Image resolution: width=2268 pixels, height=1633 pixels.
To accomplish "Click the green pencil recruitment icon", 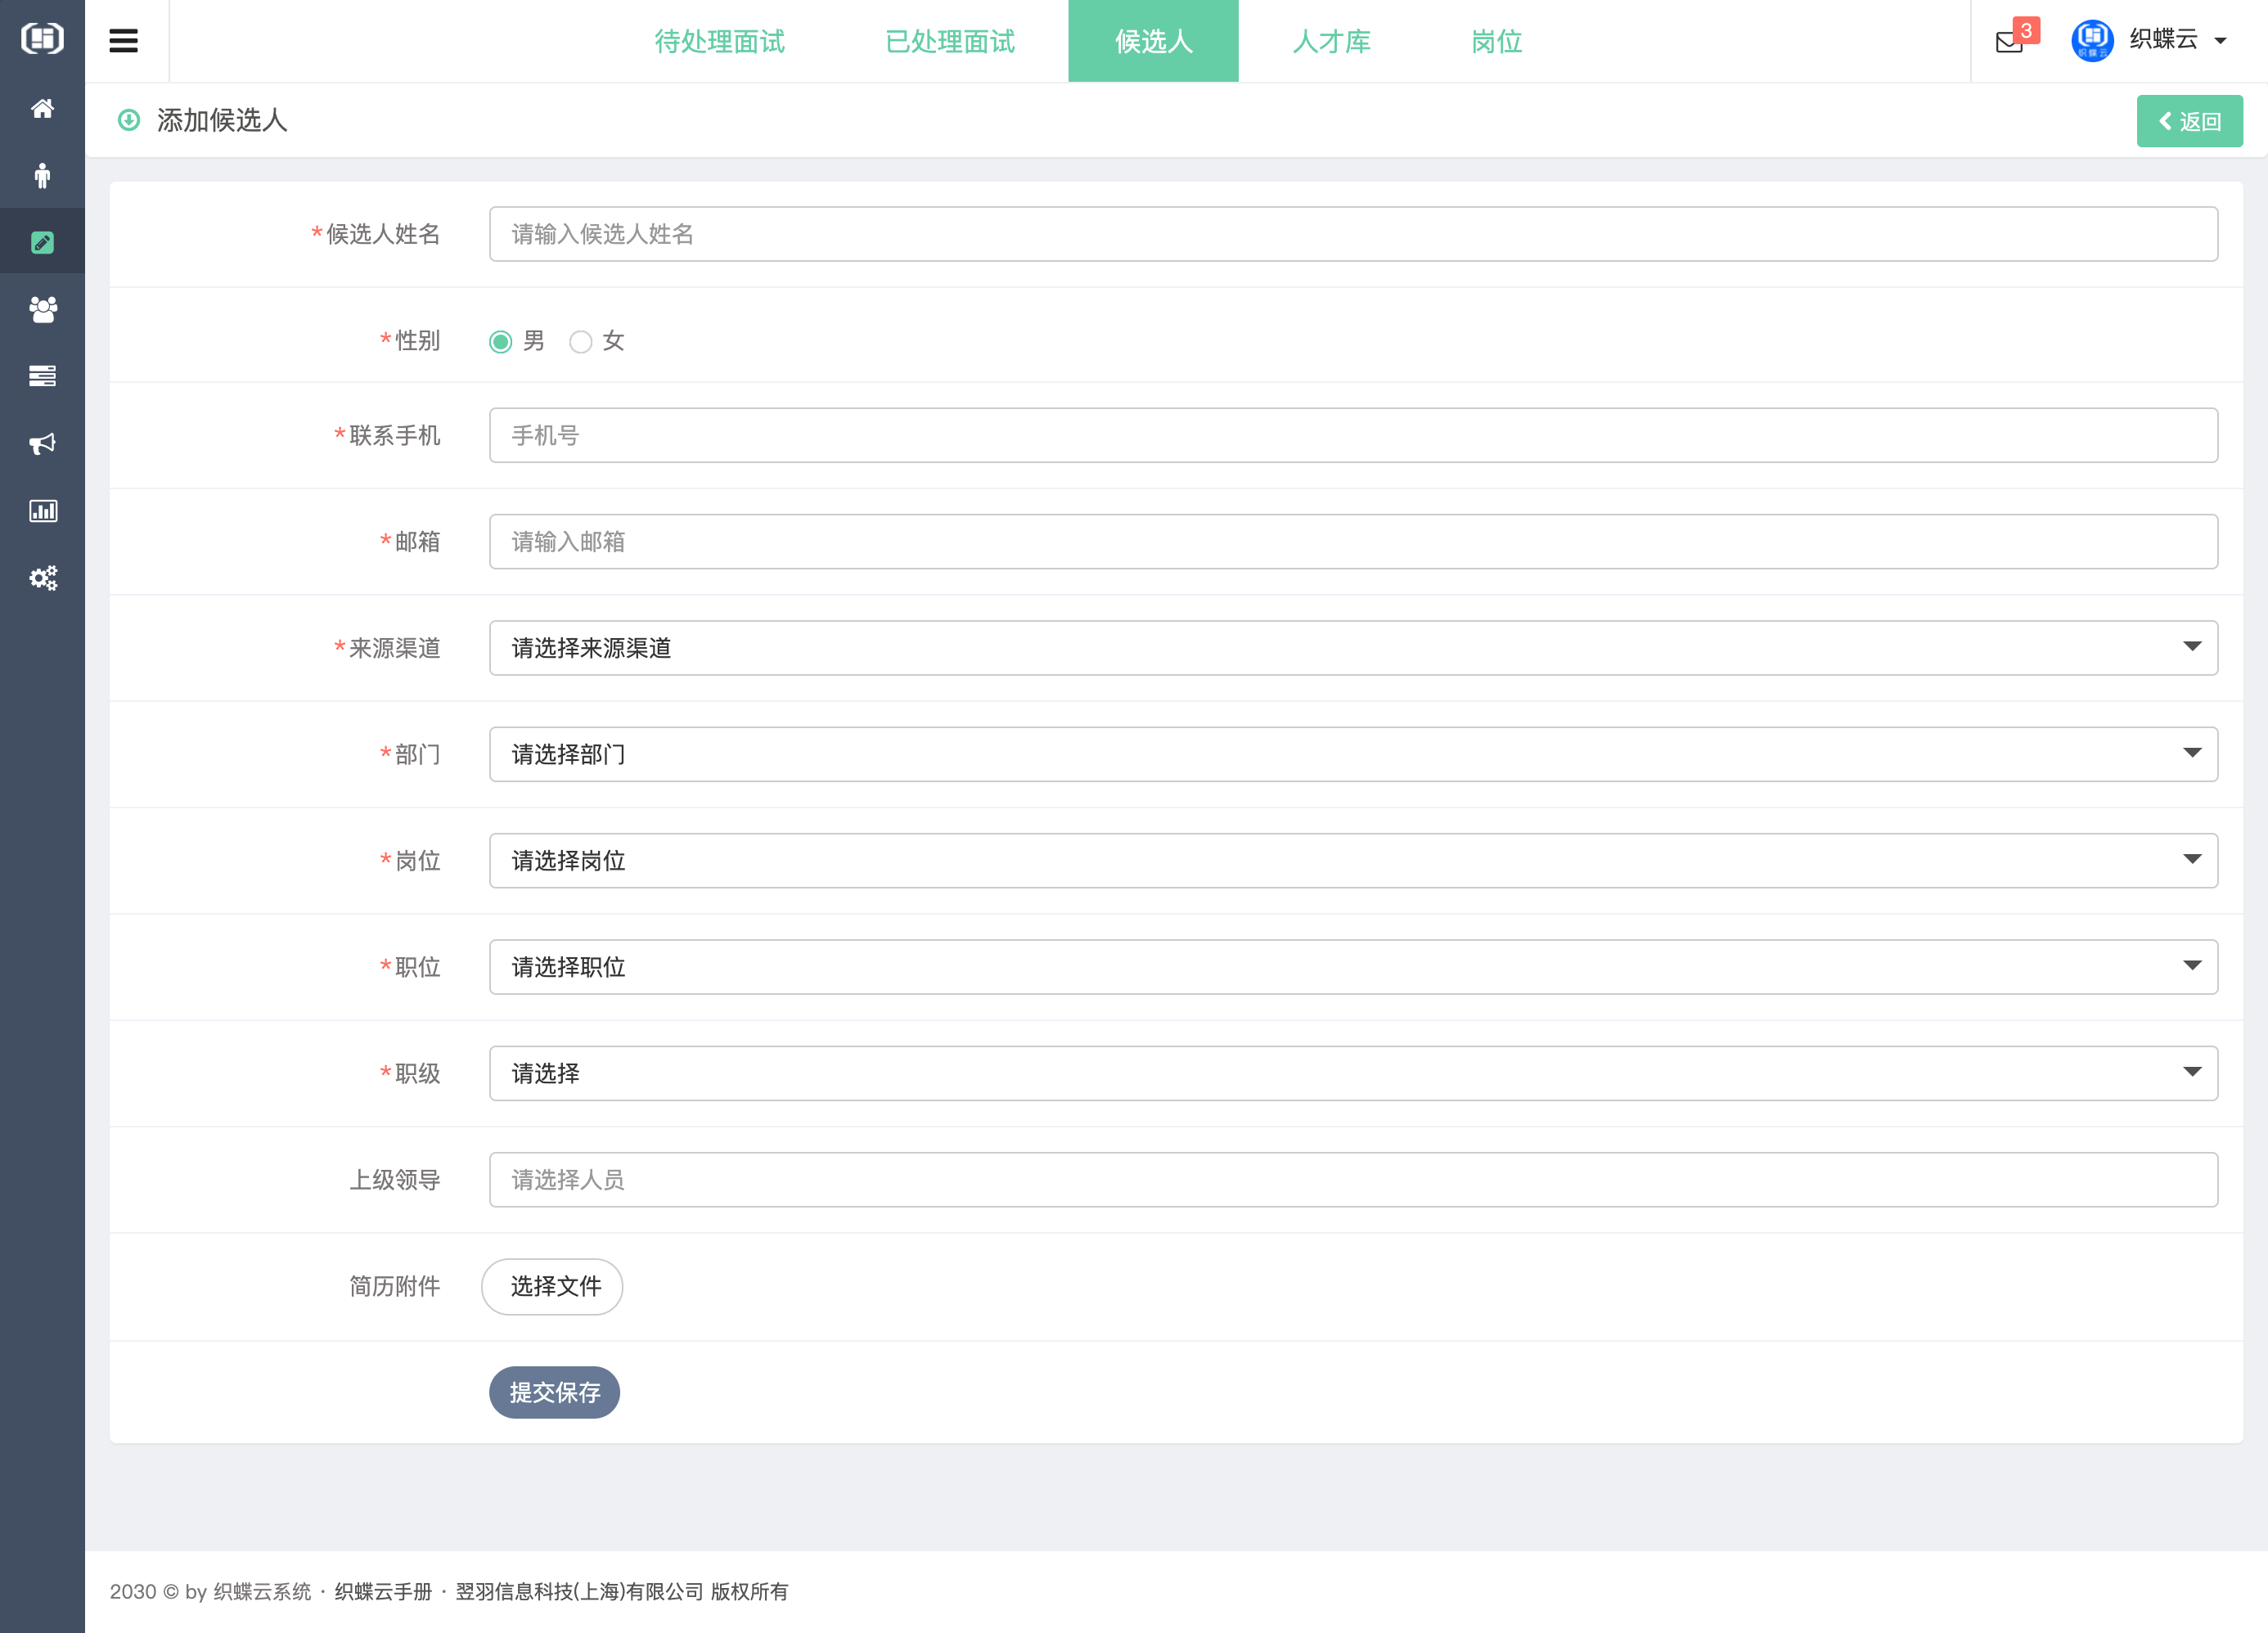I will [x=42, y=241].
